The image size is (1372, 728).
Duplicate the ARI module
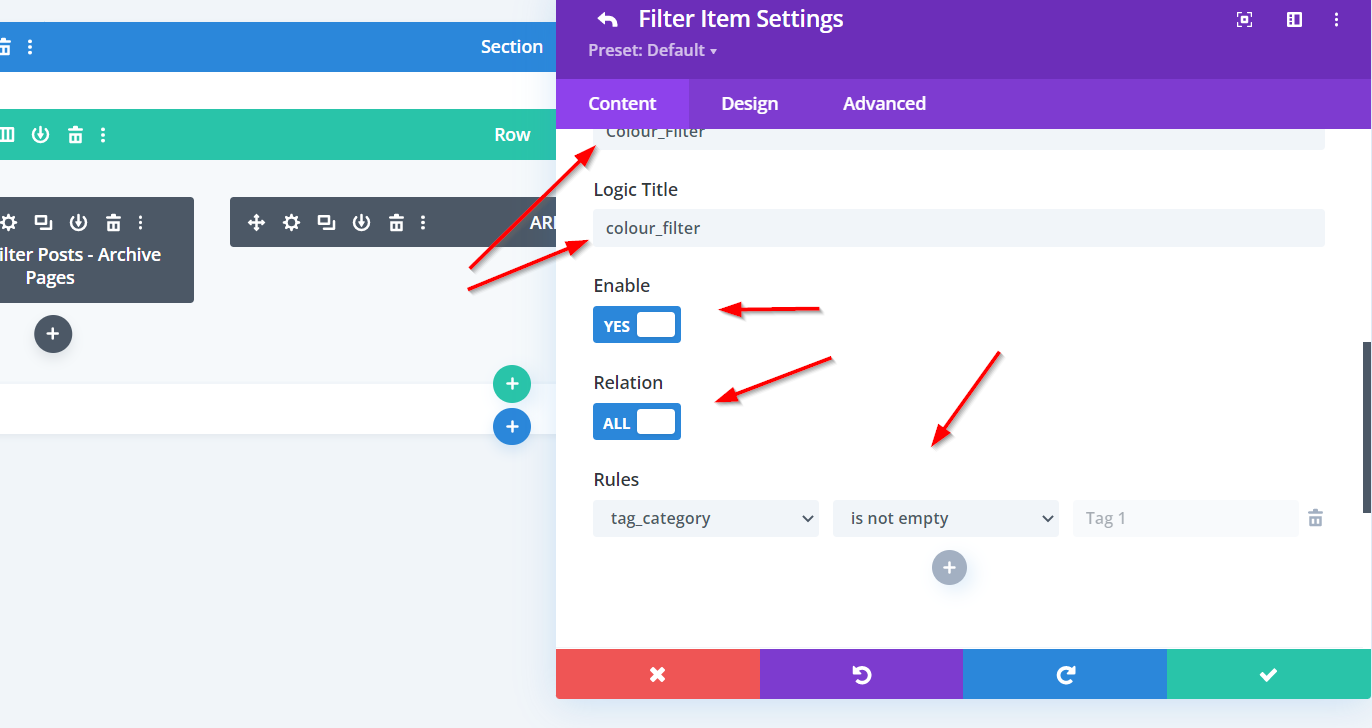[326, 222]
